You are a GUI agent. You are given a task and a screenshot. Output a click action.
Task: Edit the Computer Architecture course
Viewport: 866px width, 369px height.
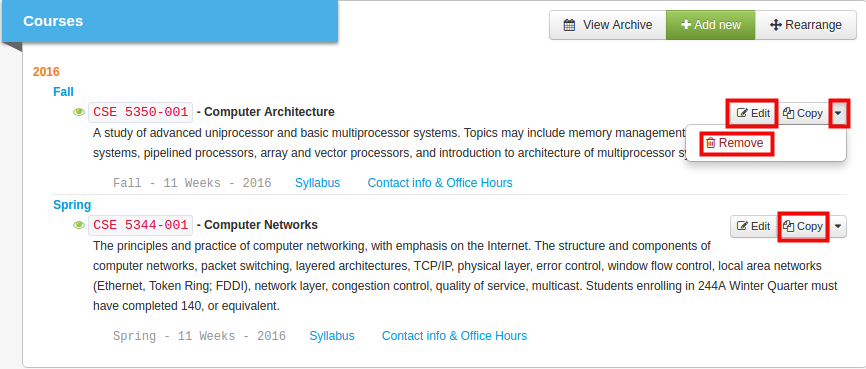tap(753, 113)
